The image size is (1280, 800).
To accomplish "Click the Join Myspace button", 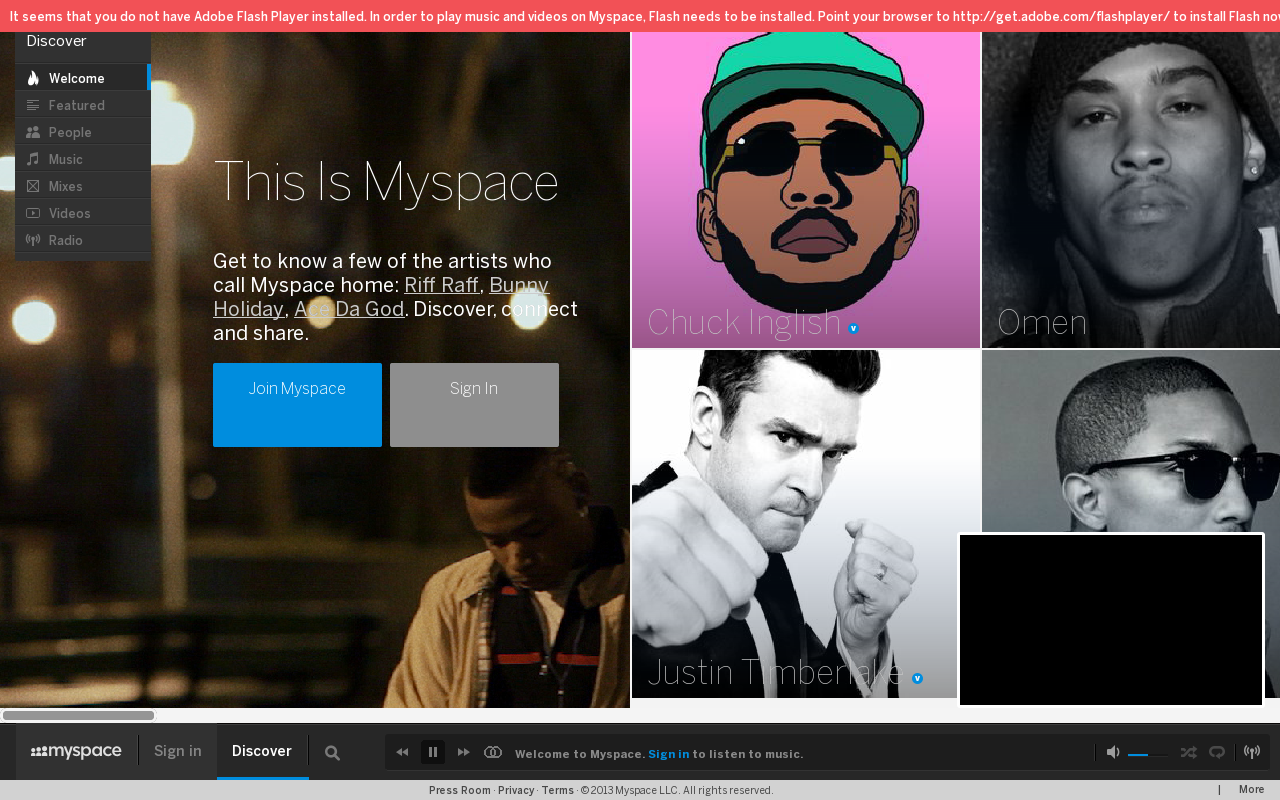I will (297, 405).
